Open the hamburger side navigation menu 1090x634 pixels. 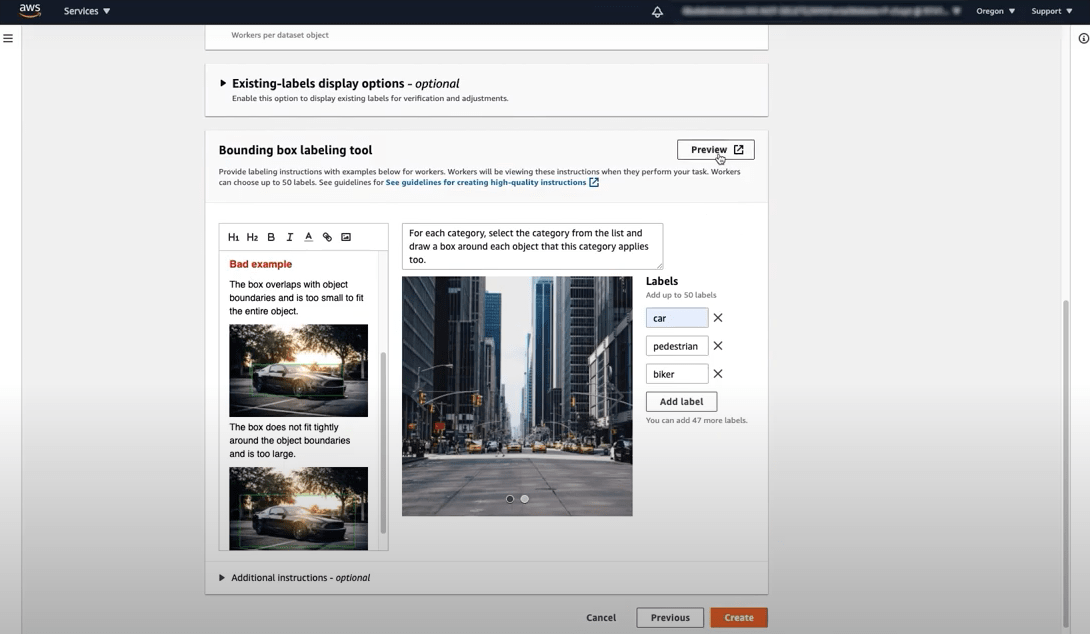tap(8, 38)
